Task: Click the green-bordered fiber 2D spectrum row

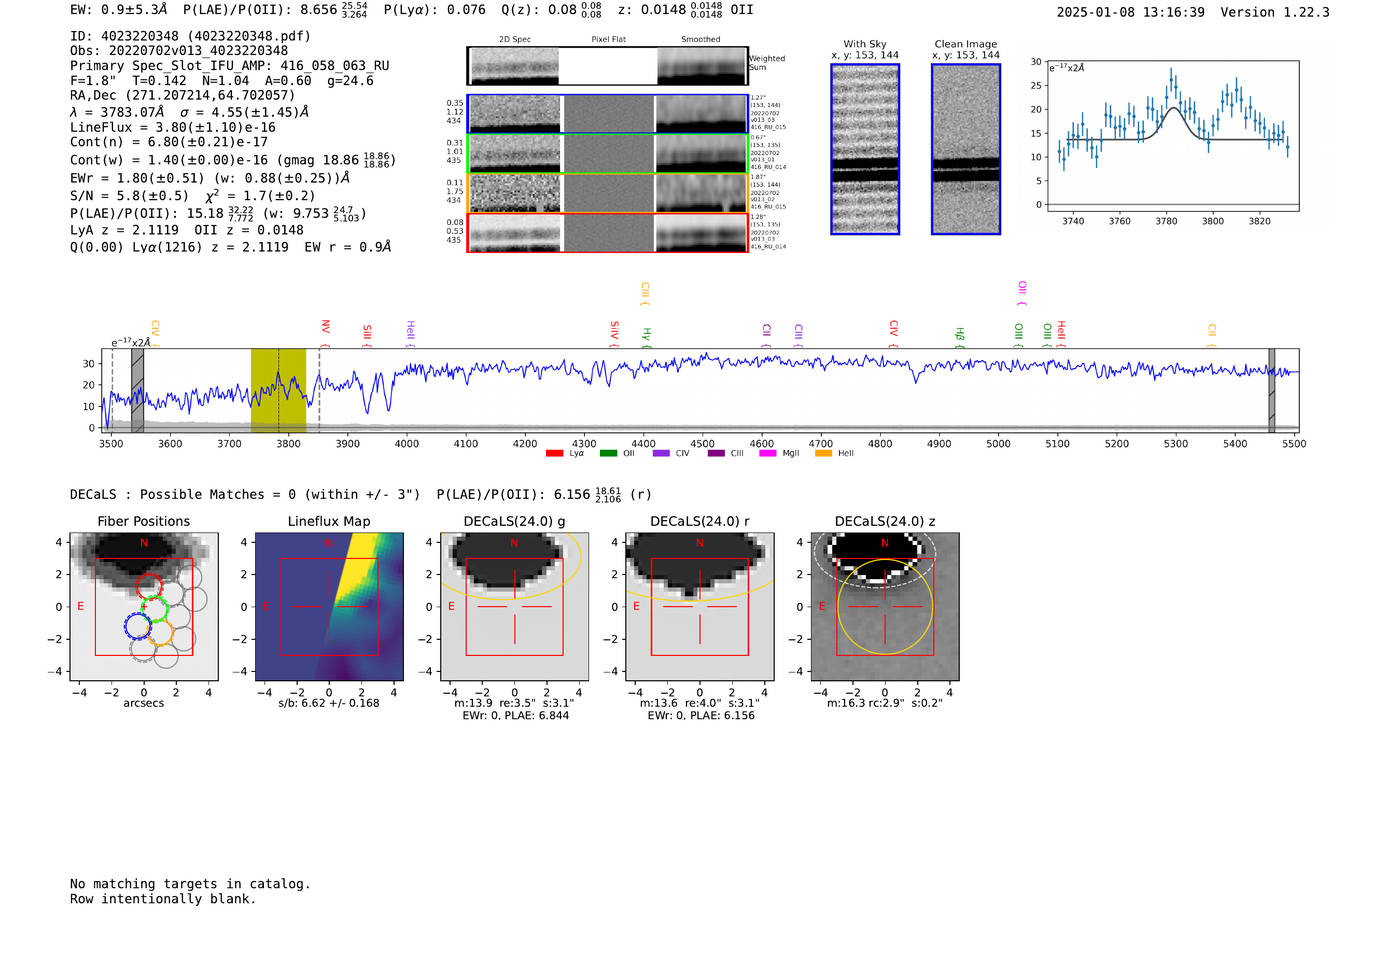Action: (x=608, y=153)
